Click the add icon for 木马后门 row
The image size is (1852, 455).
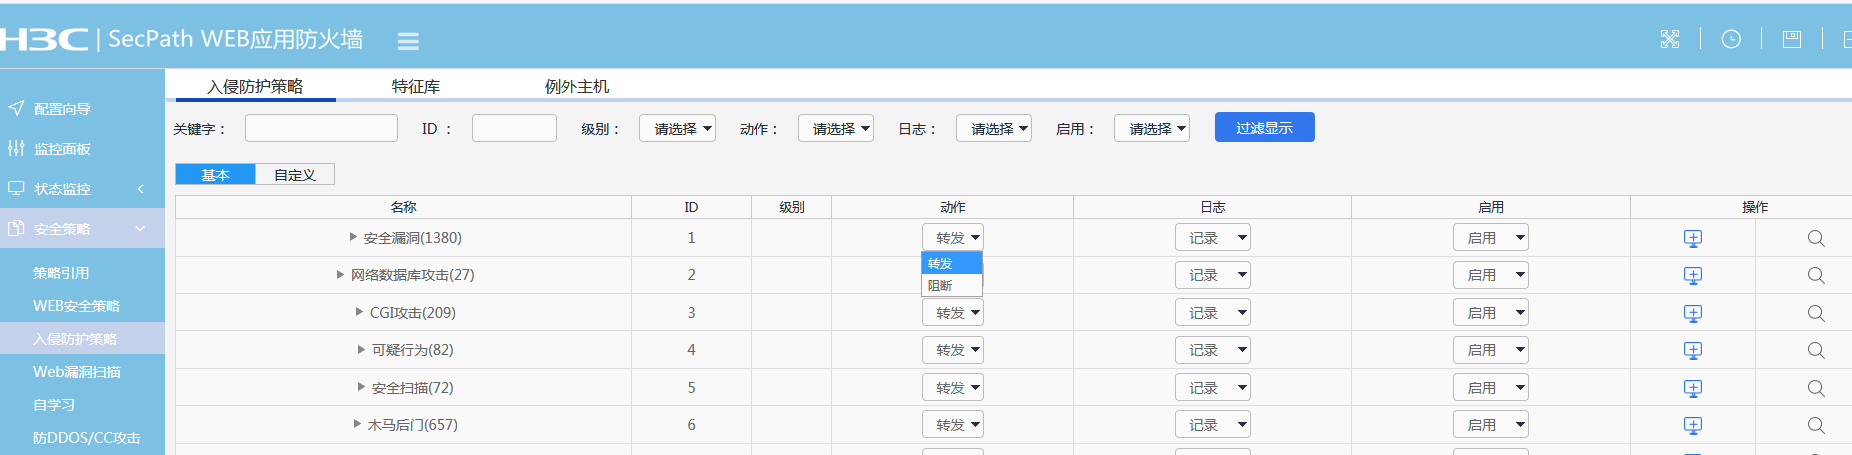tap(1692, 425)
